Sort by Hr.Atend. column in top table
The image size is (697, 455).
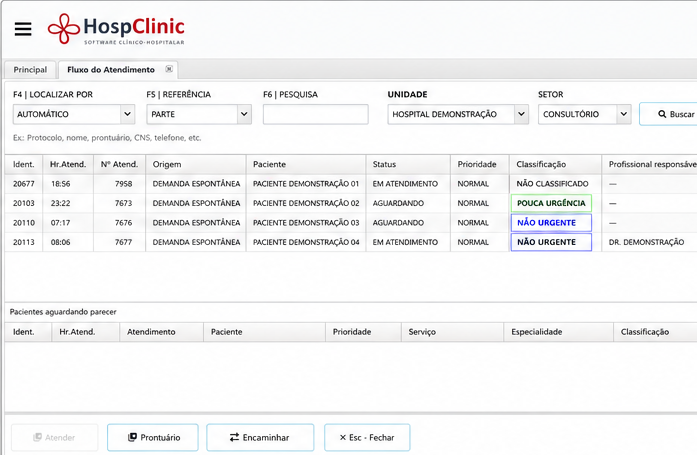68,164
